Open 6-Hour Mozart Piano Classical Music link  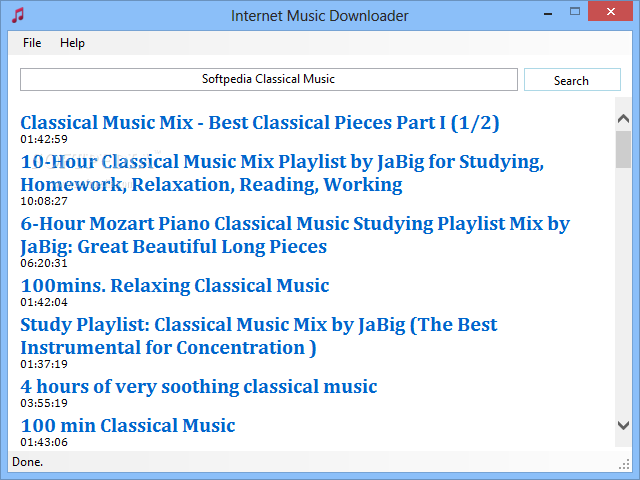point(295,235)
